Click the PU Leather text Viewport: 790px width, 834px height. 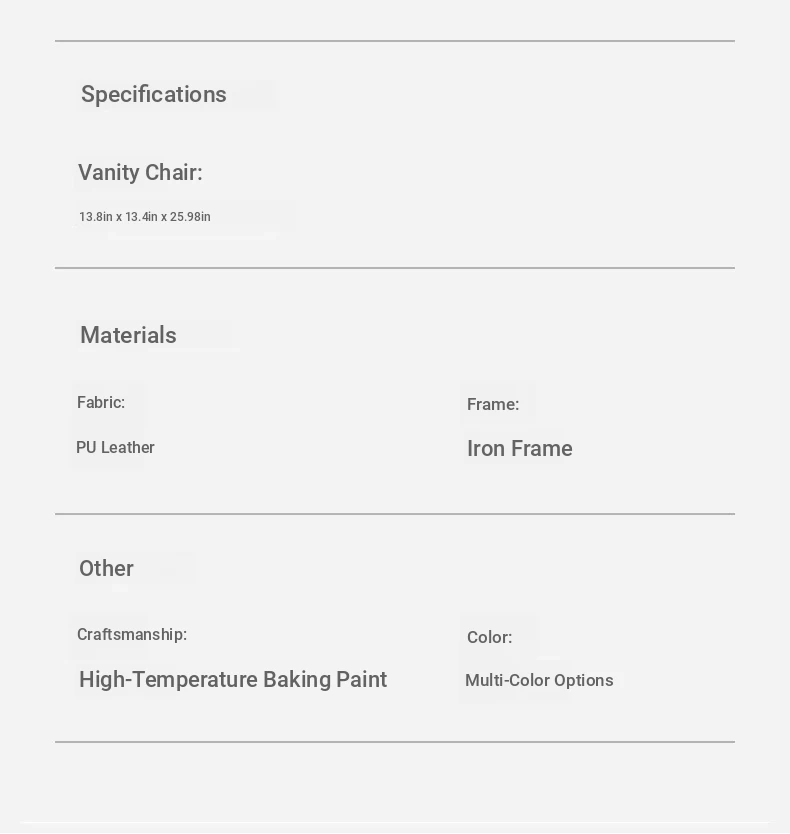pos(115,447)
